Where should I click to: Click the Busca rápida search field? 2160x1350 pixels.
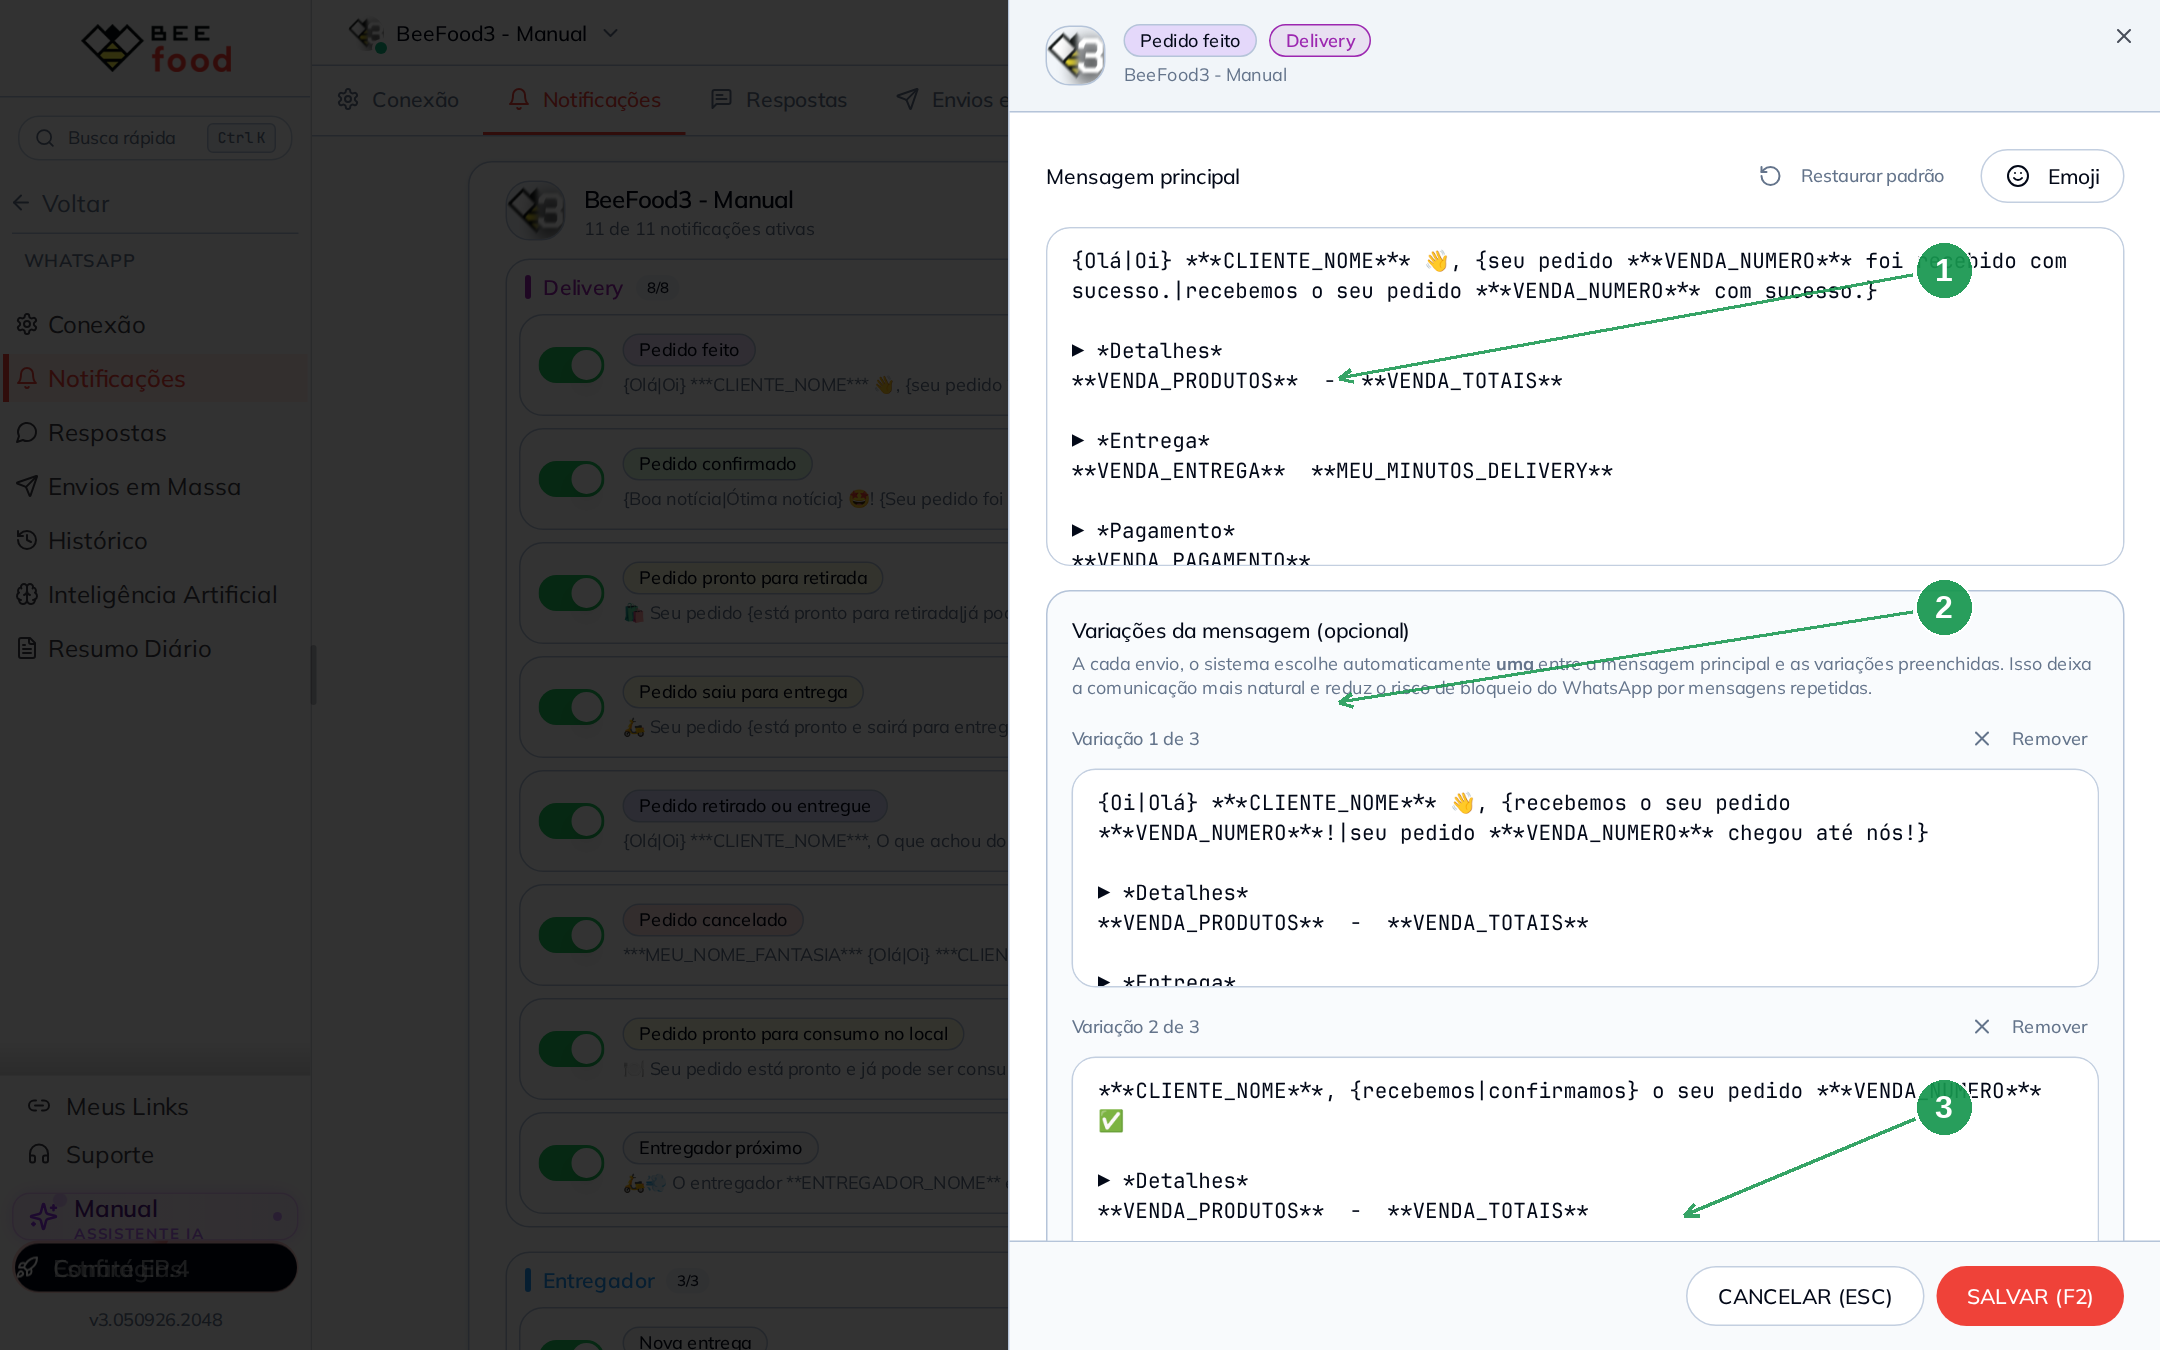click(x=155, y=138)
